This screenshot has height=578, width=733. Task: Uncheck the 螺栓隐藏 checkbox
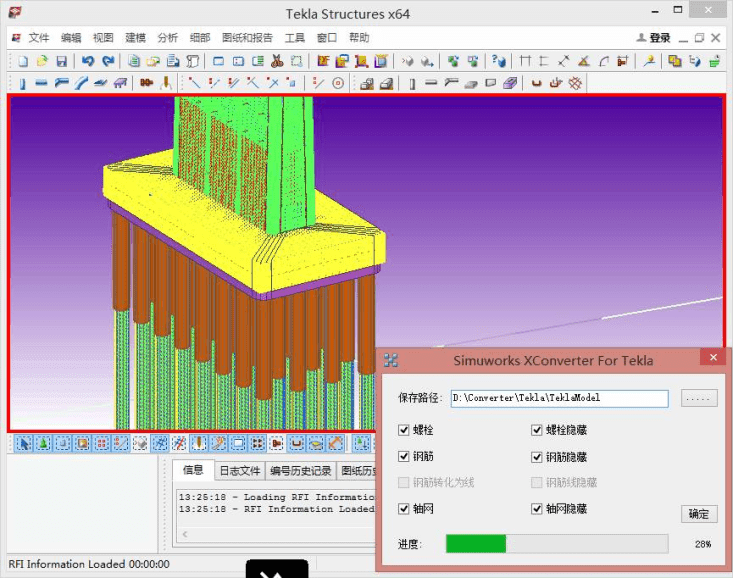pos(537,430)
